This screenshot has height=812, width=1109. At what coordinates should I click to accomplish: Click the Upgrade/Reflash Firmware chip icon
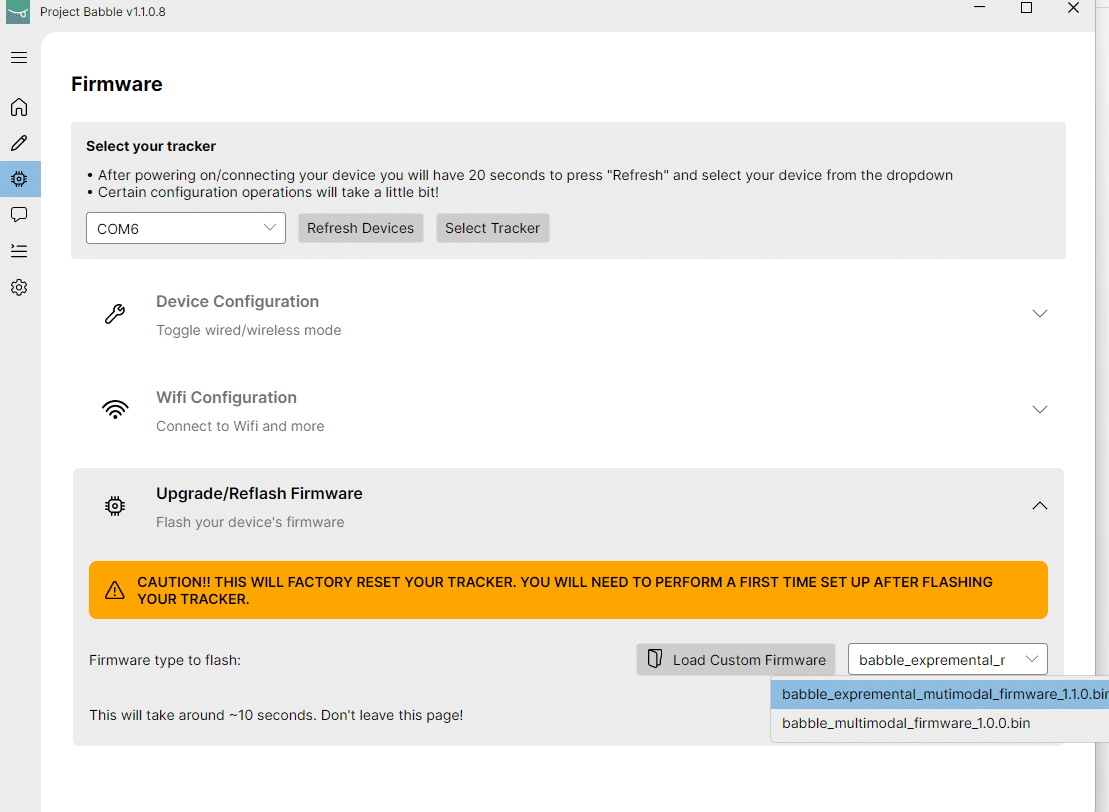[115, 506]
